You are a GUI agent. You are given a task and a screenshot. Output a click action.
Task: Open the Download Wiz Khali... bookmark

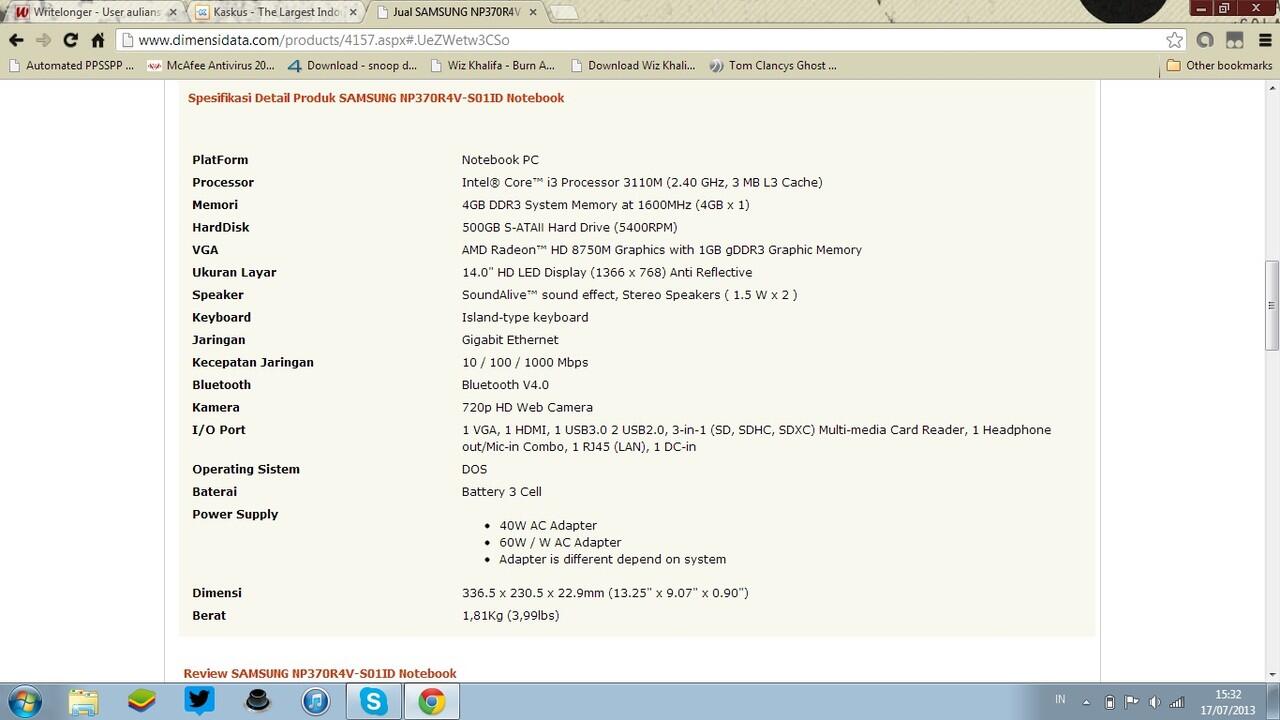coord(632,66)
